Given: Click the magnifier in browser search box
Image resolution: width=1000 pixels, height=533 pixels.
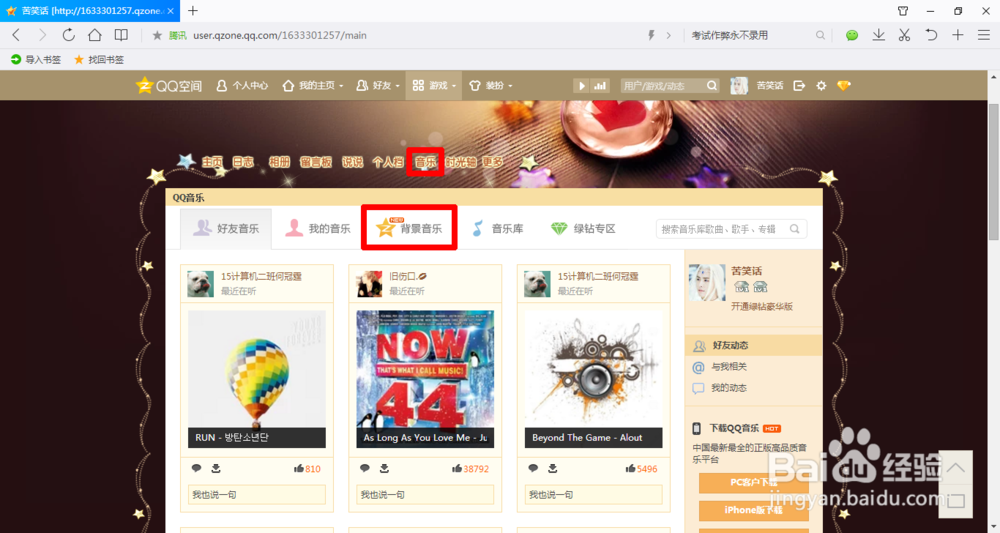Looking at the screenshot, I should coord(820,36).
